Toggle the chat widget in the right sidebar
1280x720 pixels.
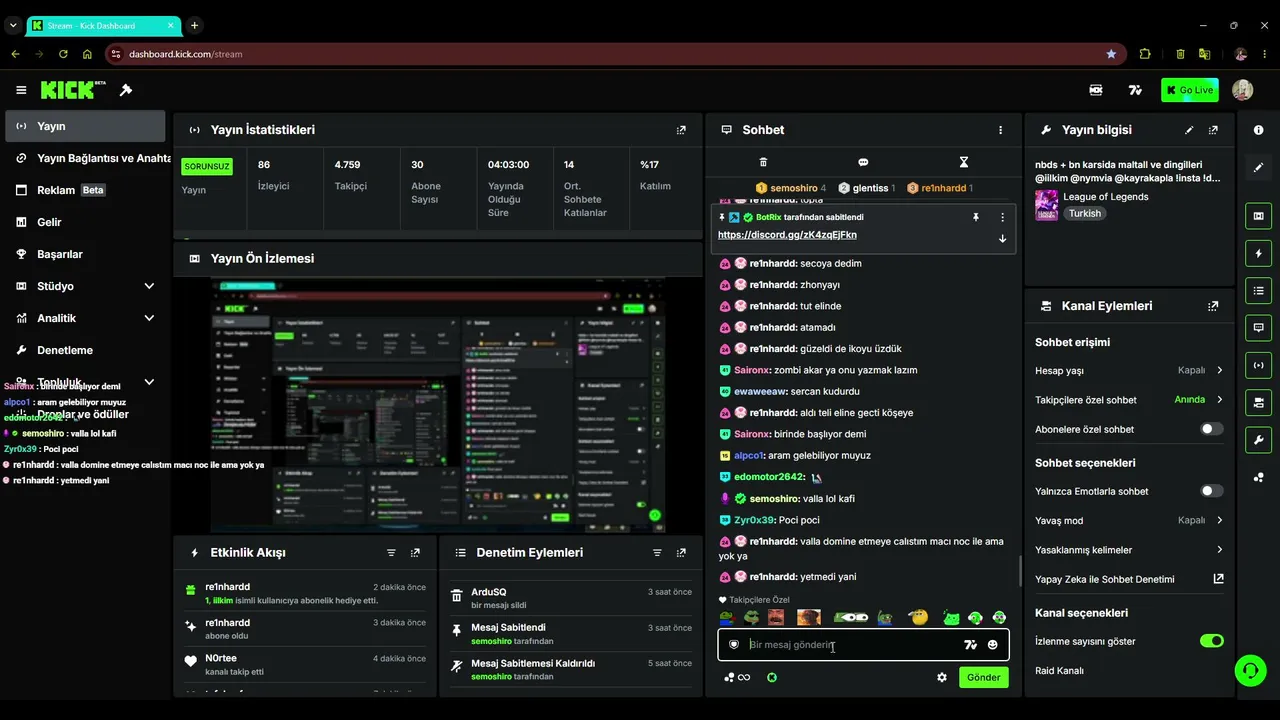click(x=1258, y=327)
